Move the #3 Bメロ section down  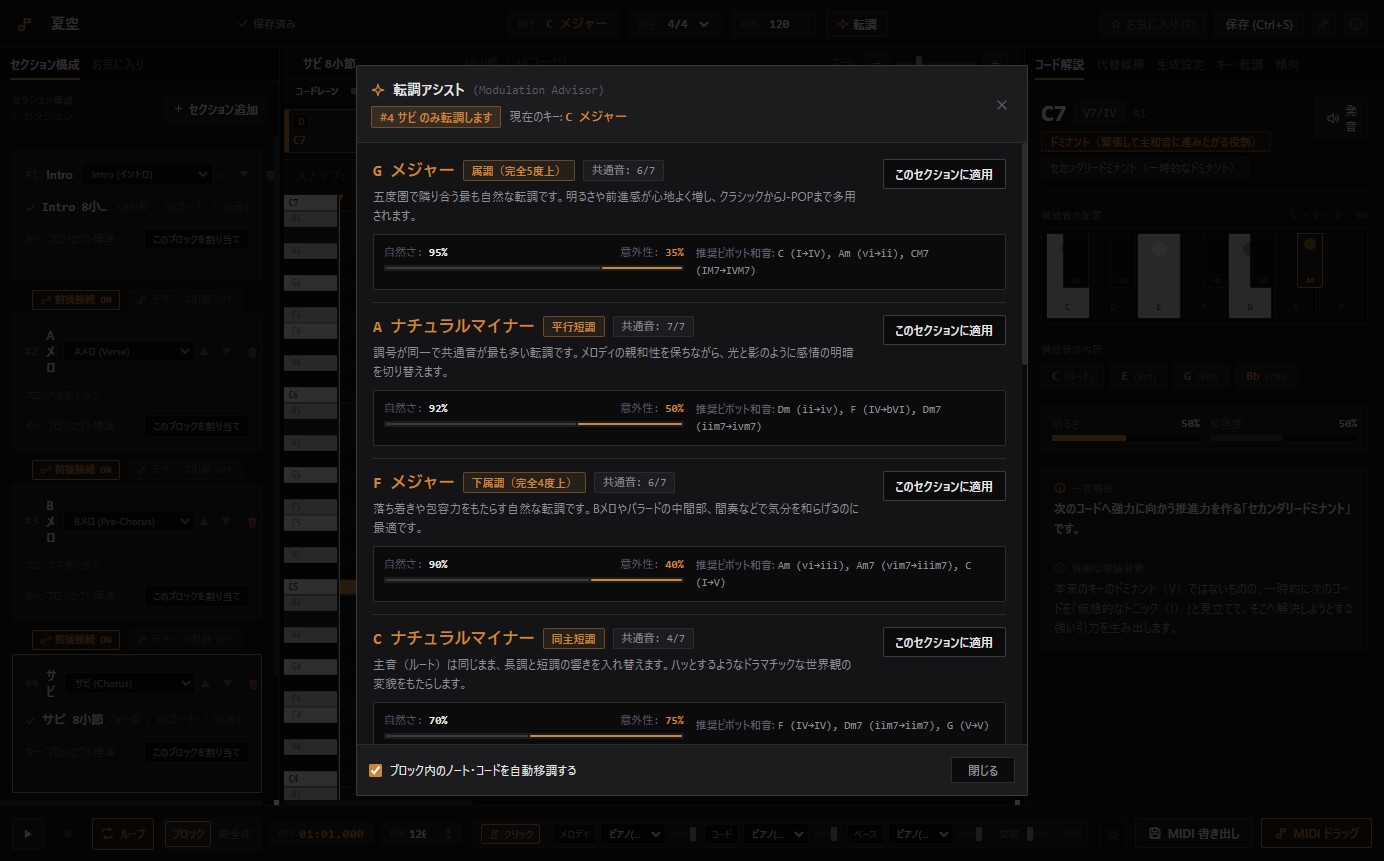pos(227,521)
